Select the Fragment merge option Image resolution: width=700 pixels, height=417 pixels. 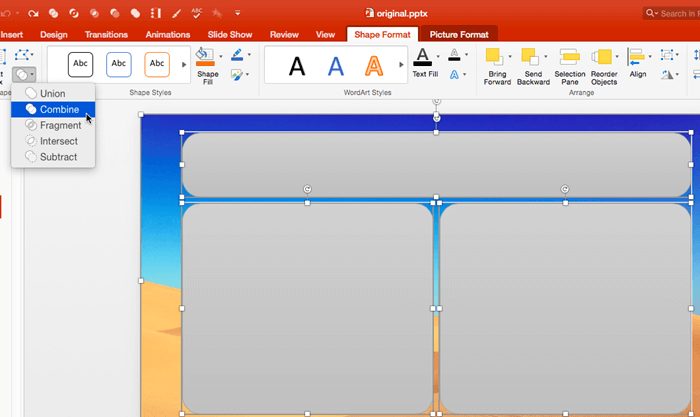pos(60,125)
